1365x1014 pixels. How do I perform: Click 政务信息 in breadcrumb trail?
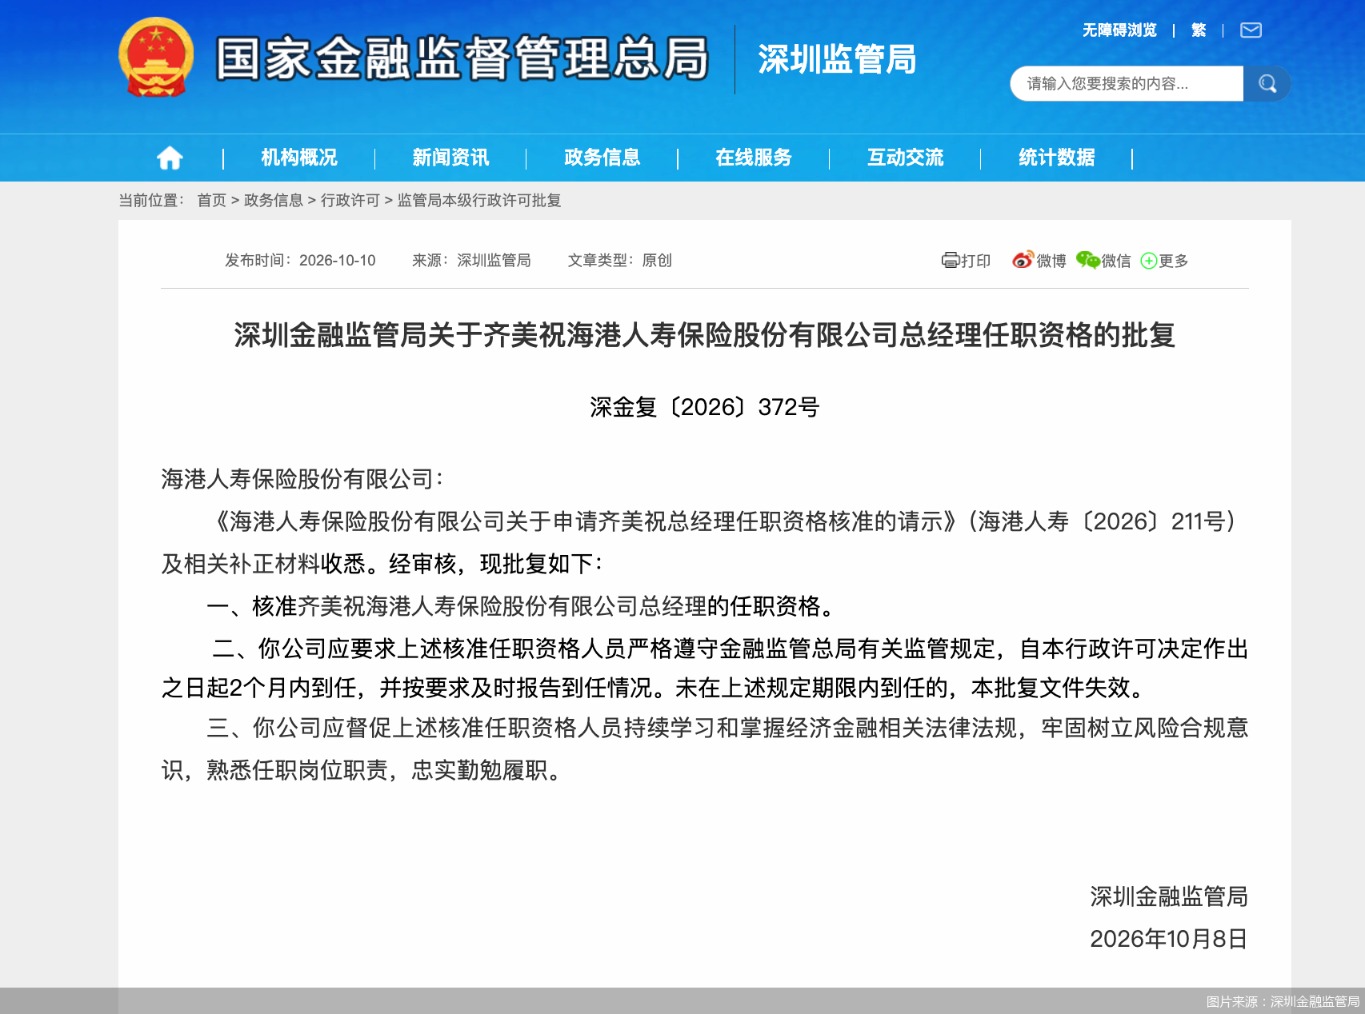click(274, 201)
